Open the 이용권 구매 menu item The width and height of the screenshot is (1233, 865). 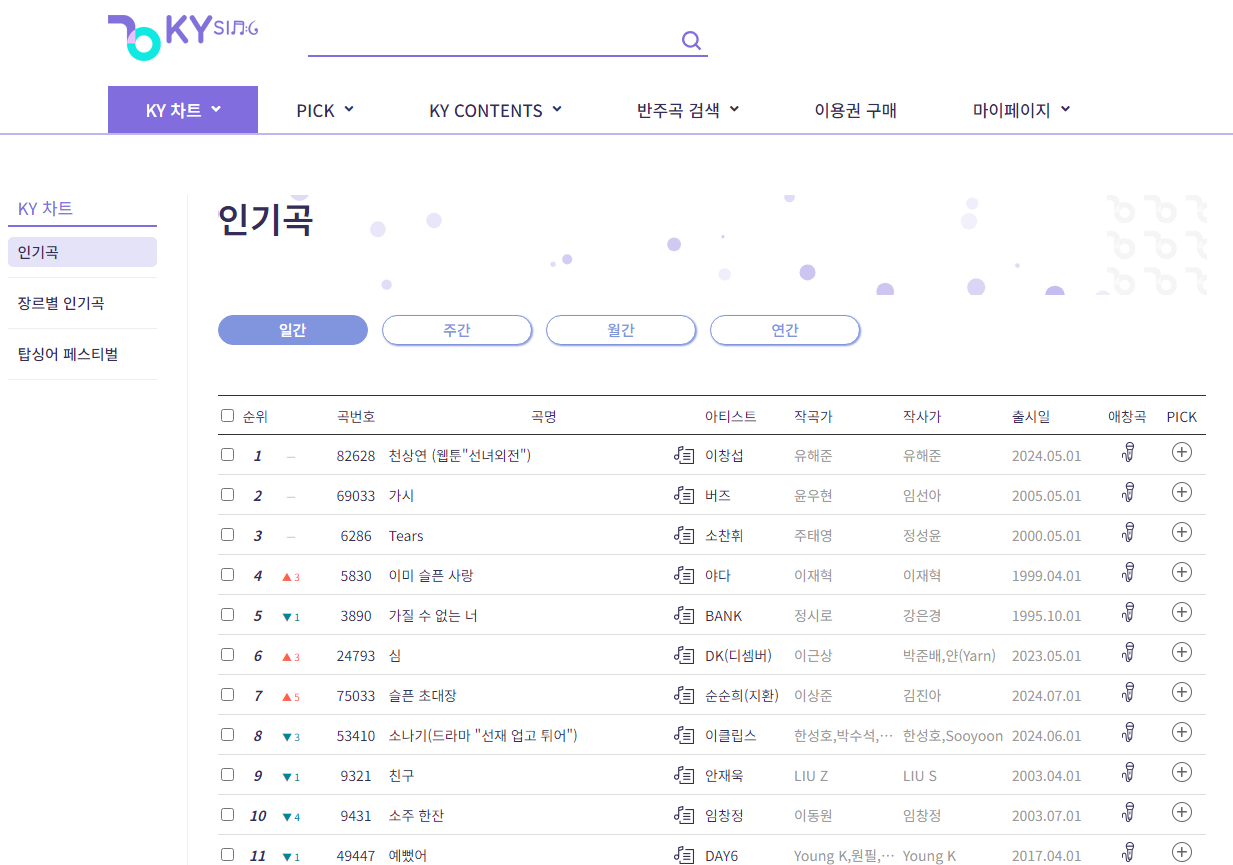(855, 110)
